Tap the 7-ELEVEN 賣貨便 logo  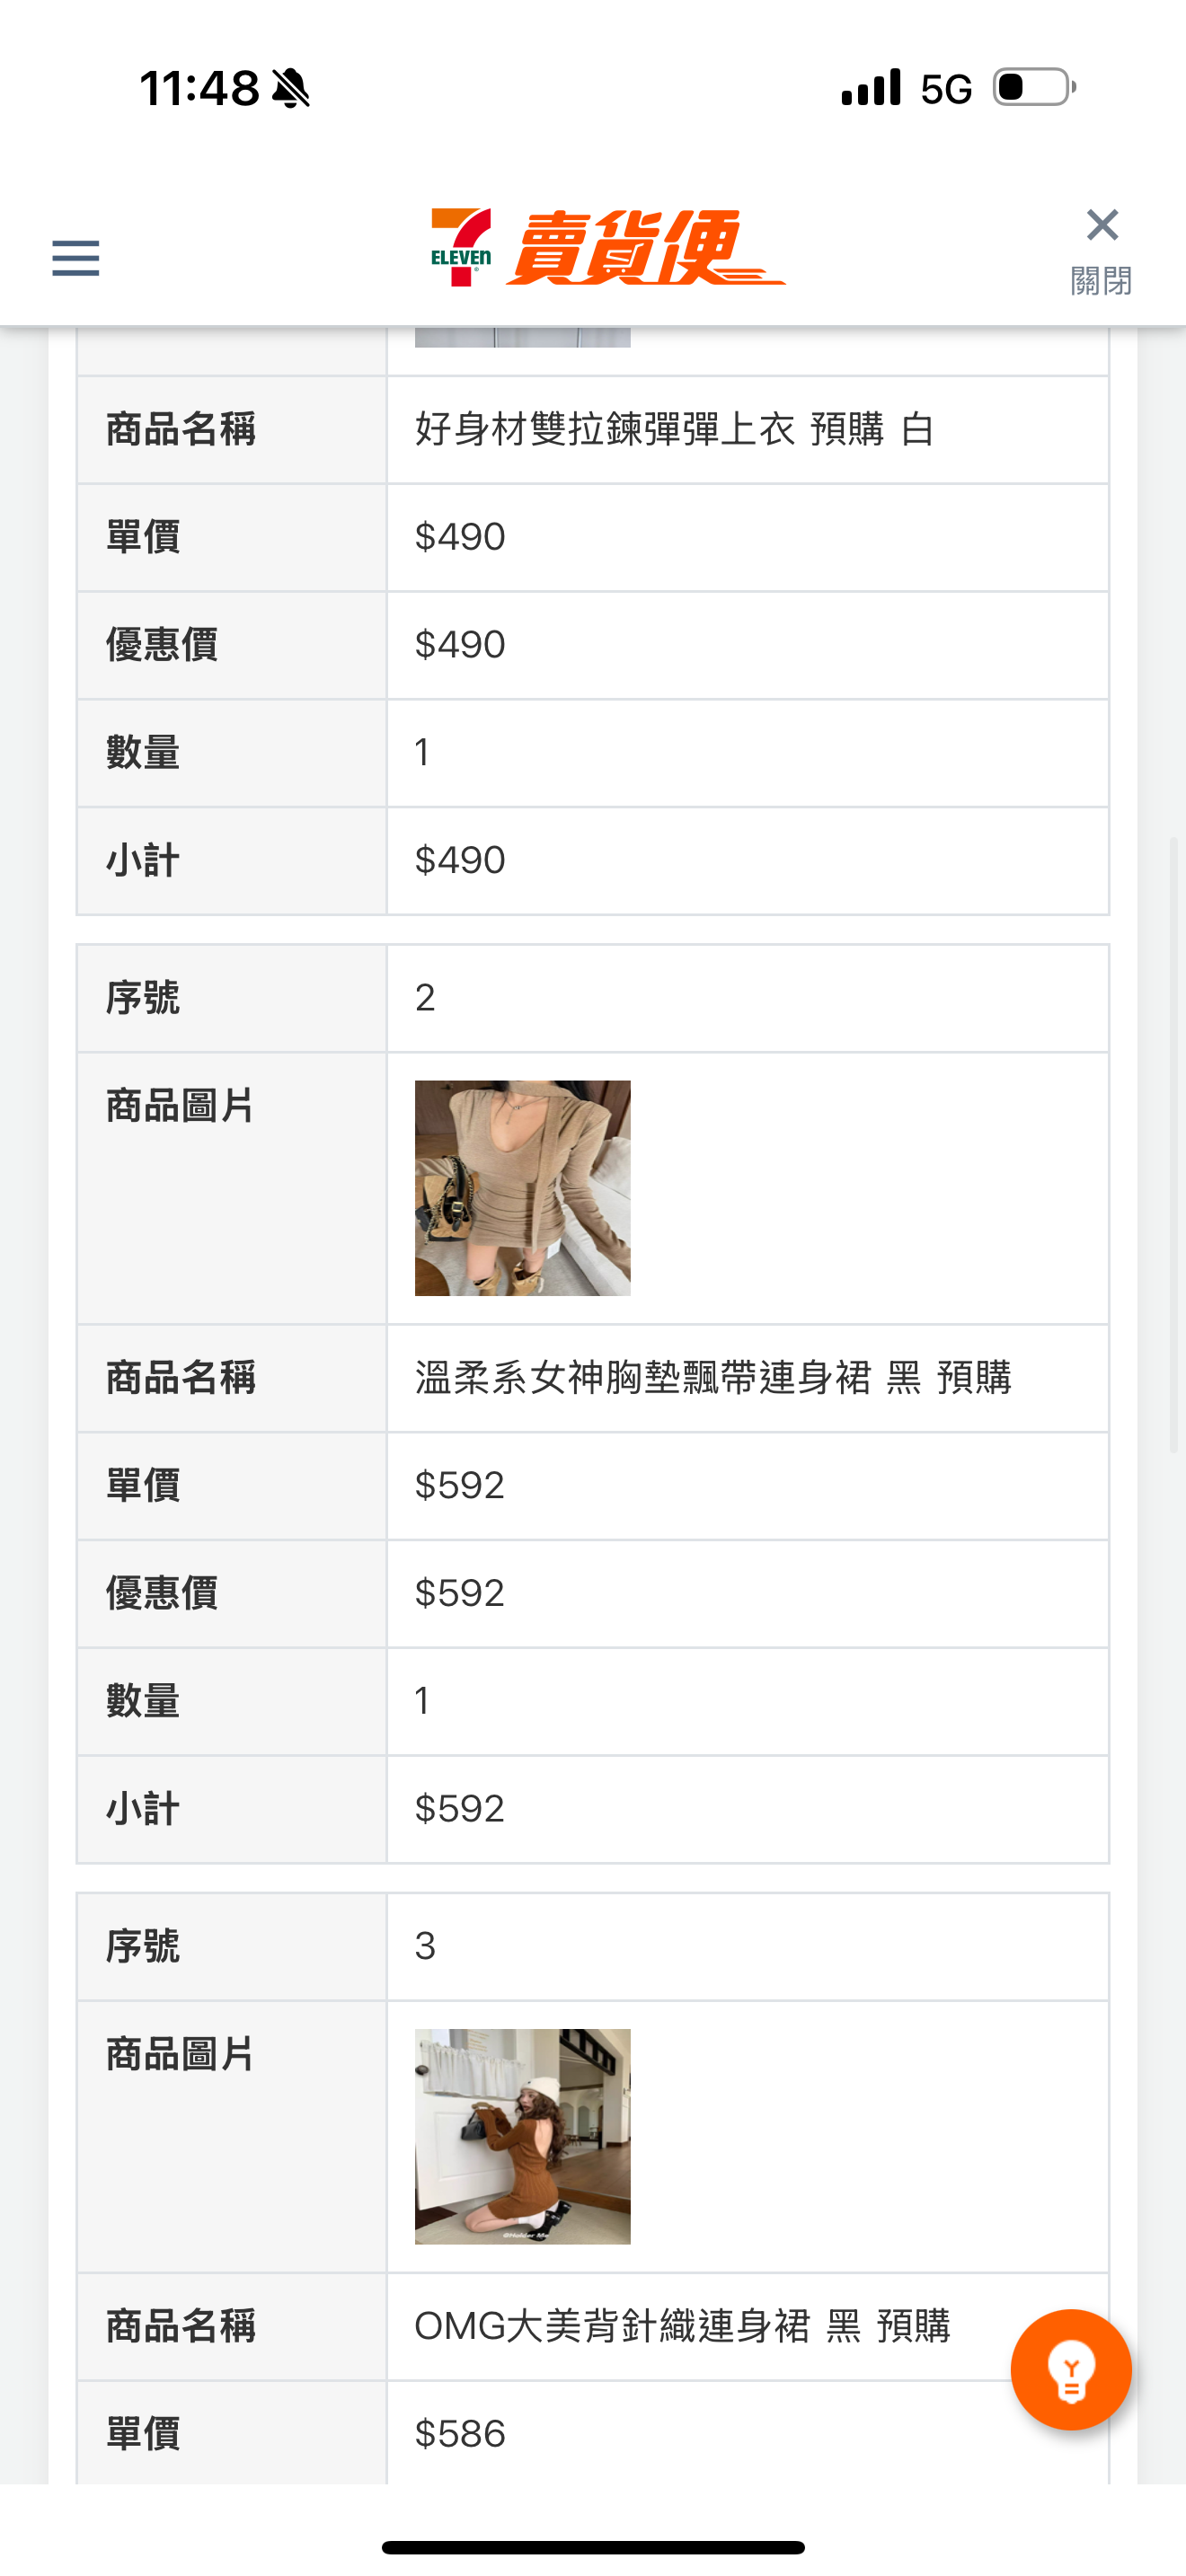[x=607, y=248]
